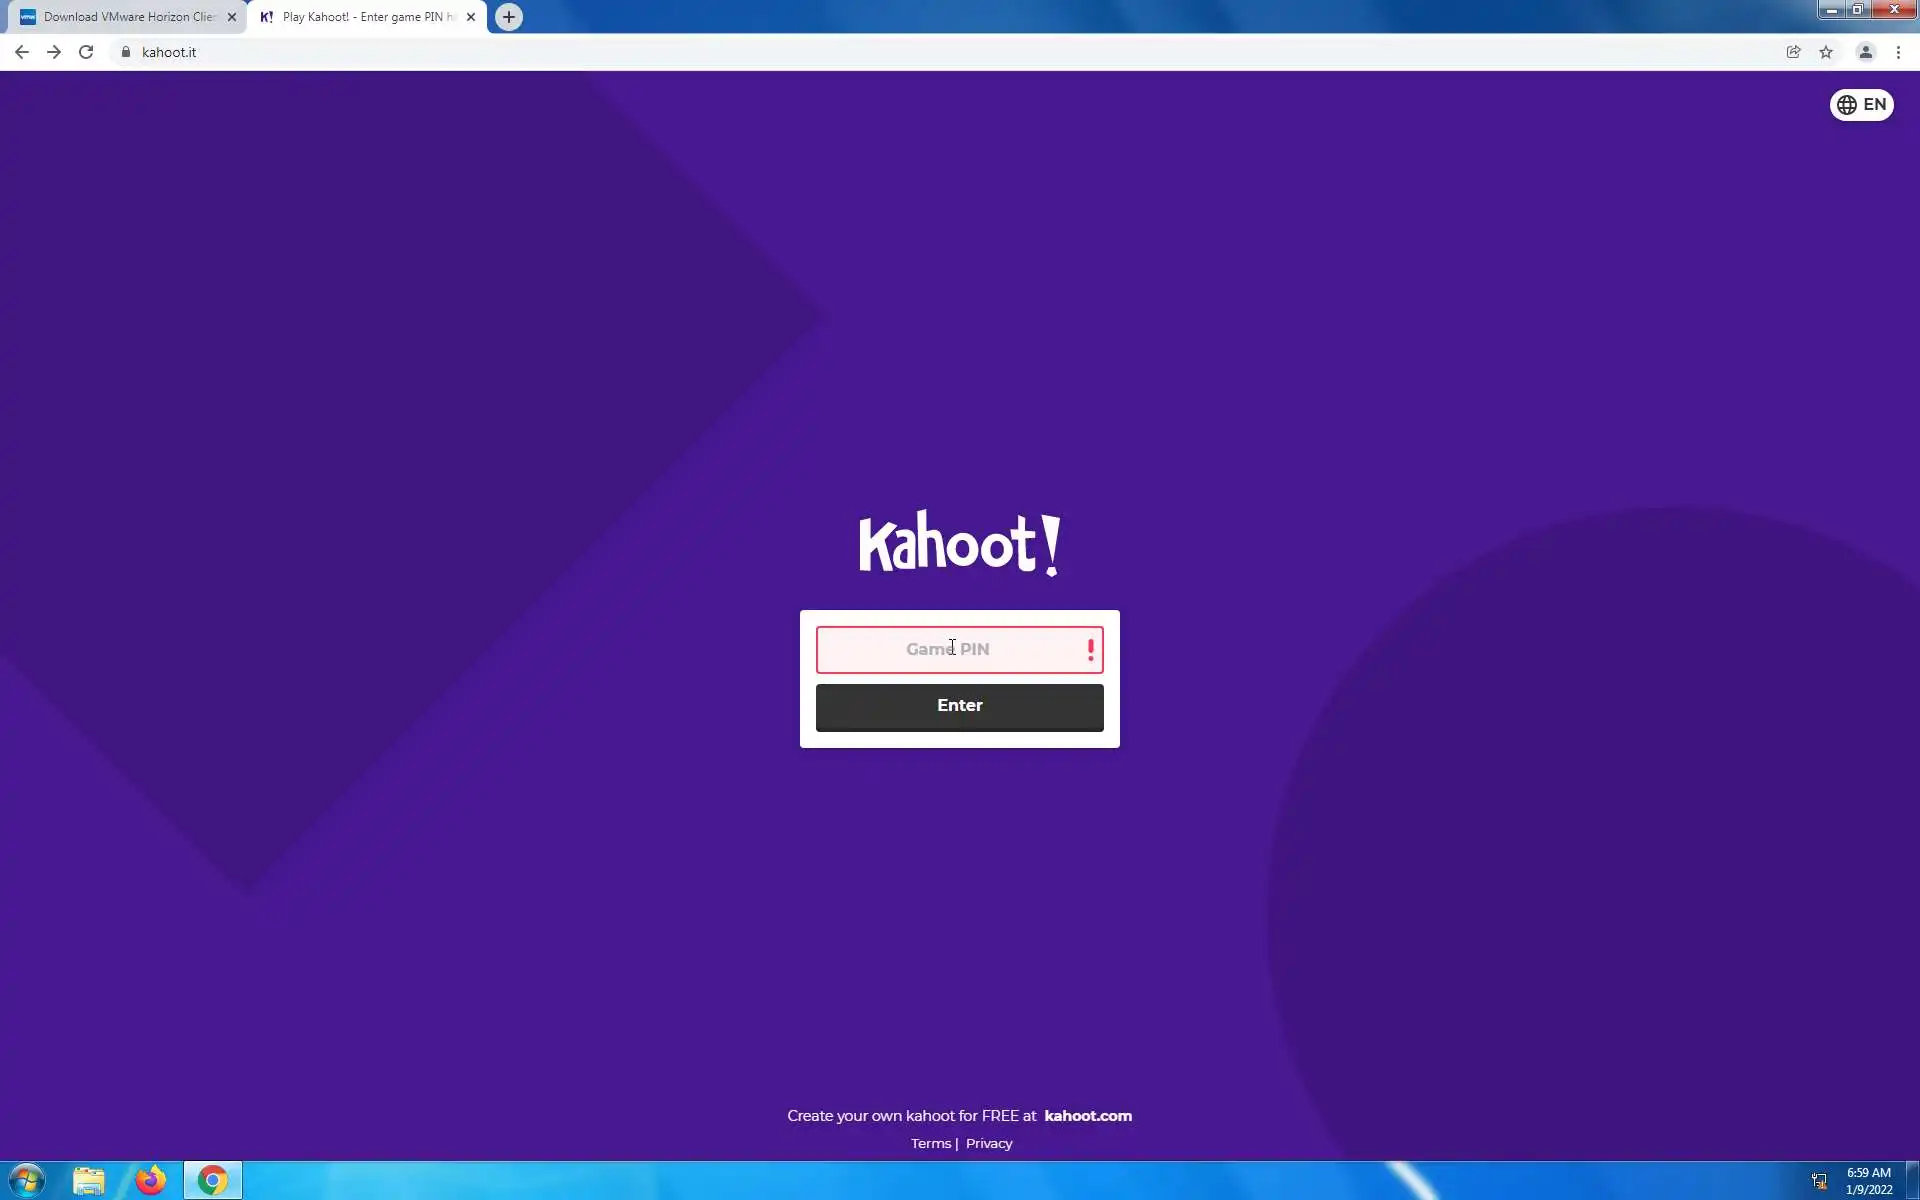1920x1200 pixels.
Task: Open a new browser tab
Action: (x=509, y=17)
